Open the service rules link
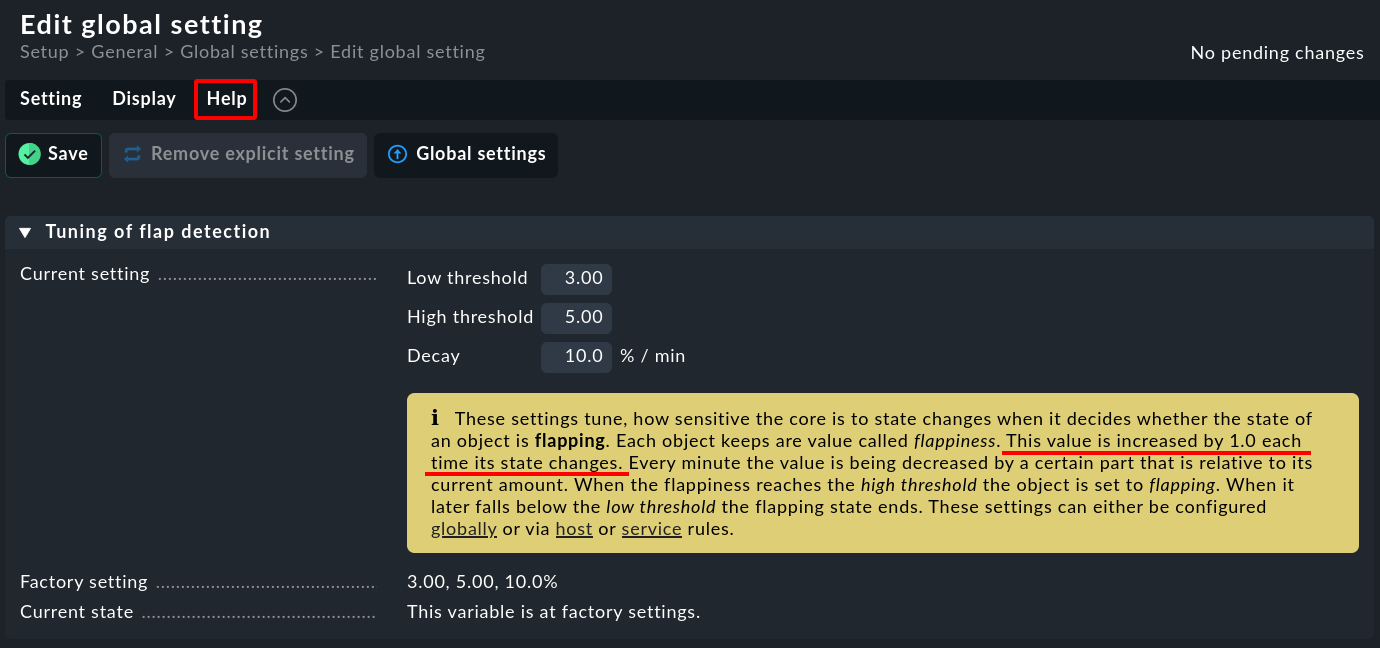Screen dimensions: 1380x648 [651, 528]
